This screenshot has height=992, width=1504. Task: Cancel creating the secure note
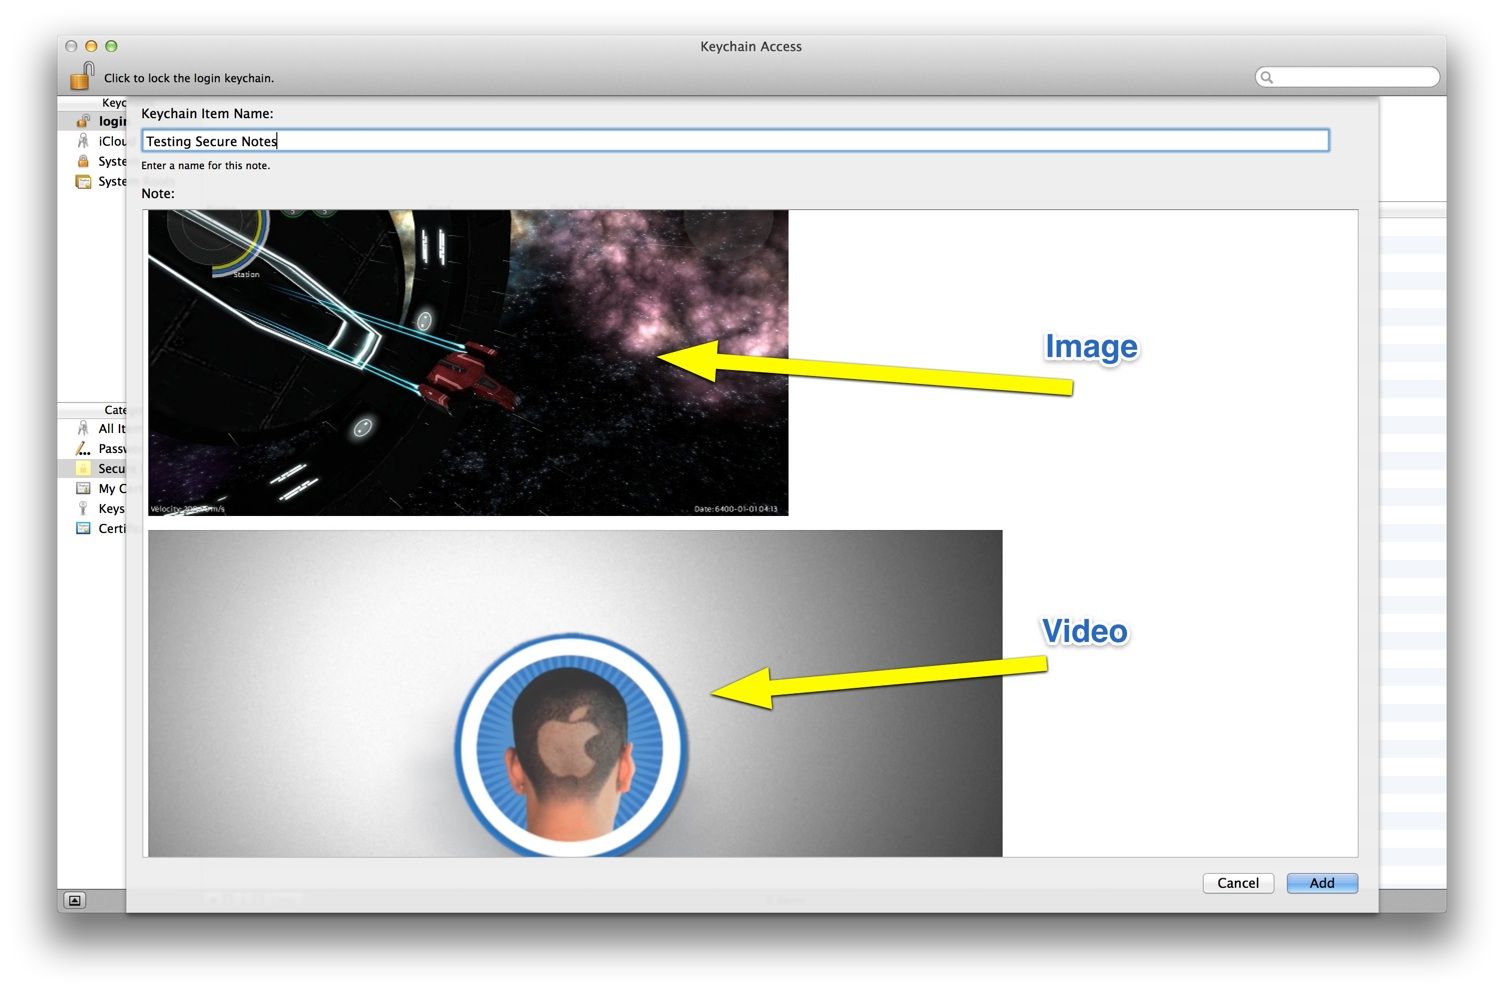pos(1238,883)
